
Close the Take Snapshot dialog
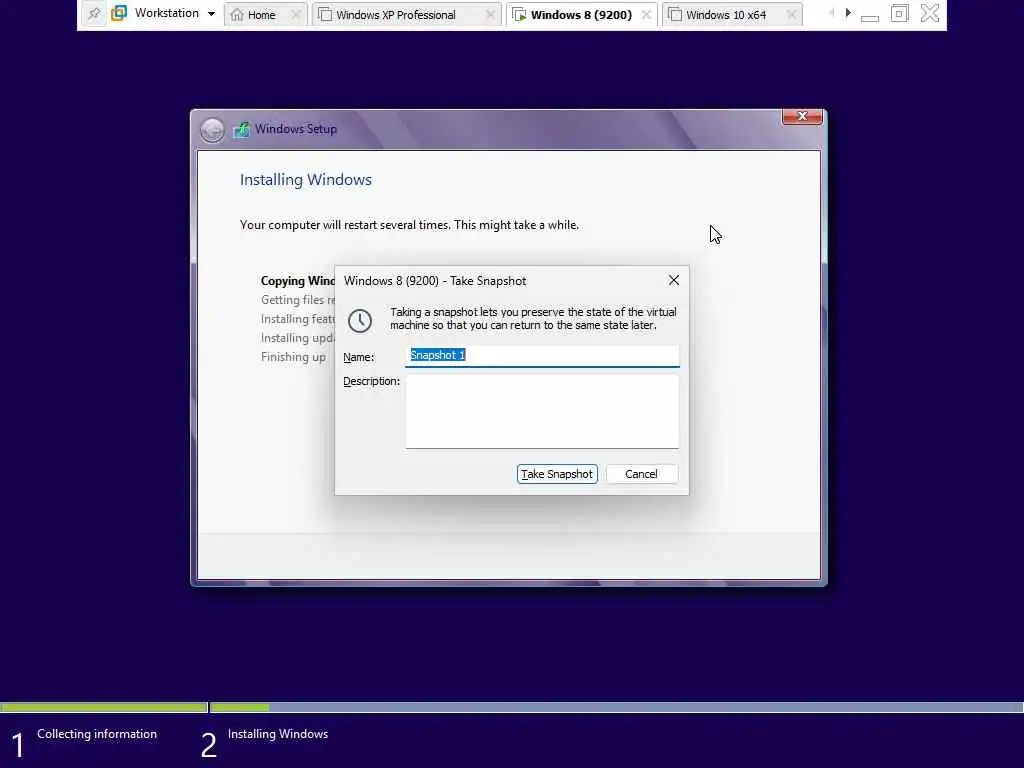pos(674,280)
